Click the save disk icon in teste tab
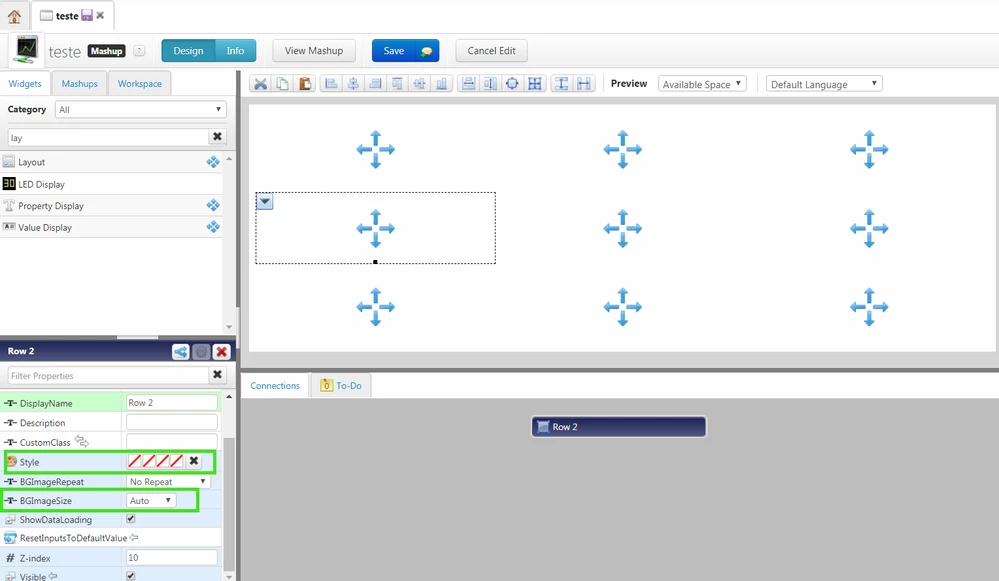This screenshot has width=999, height=581. point(87,15)
